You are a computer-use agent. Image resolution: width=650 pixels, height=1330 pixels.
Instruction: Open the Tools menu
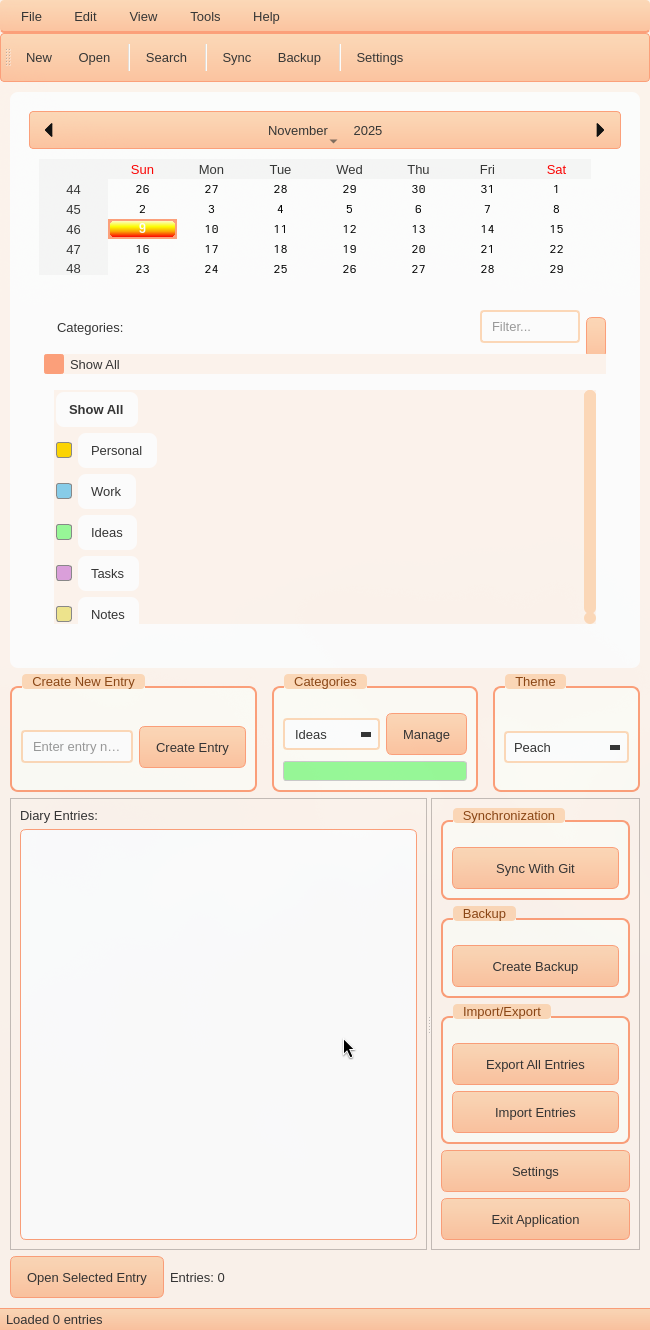tap(205, 16)
